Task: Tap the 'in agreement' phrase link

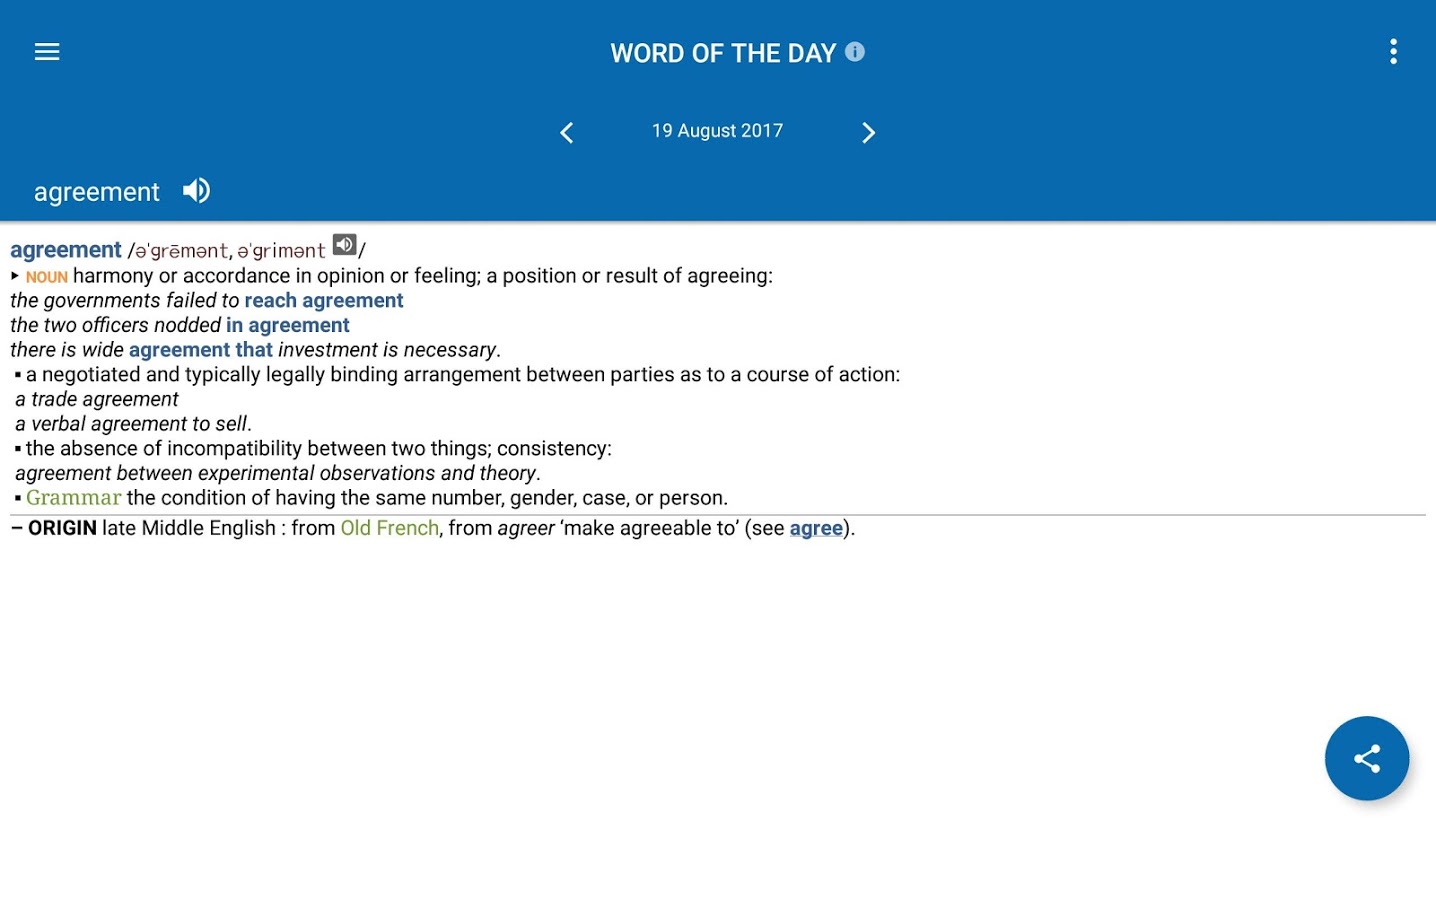Action: point(288,325)
